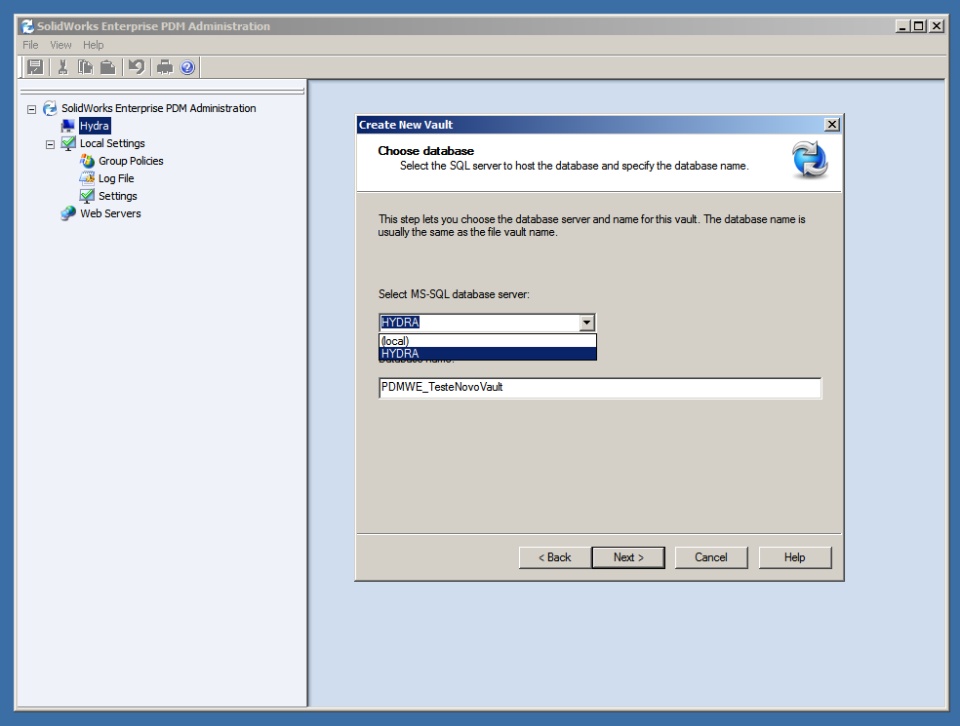960x726 pixels.
Task: Click the Local Settings checkmark icon
Action: (69, 144)
